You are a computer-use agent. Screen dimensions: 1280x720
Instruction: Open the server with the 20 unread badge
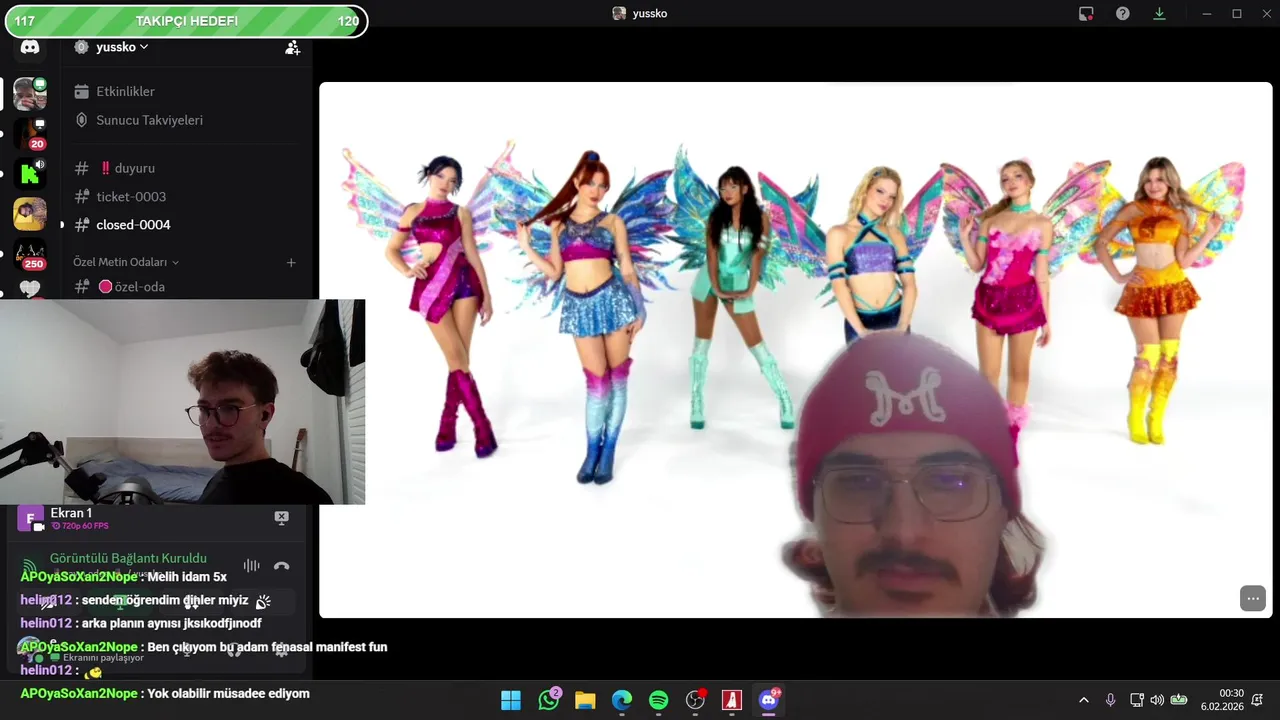[29, 134]
